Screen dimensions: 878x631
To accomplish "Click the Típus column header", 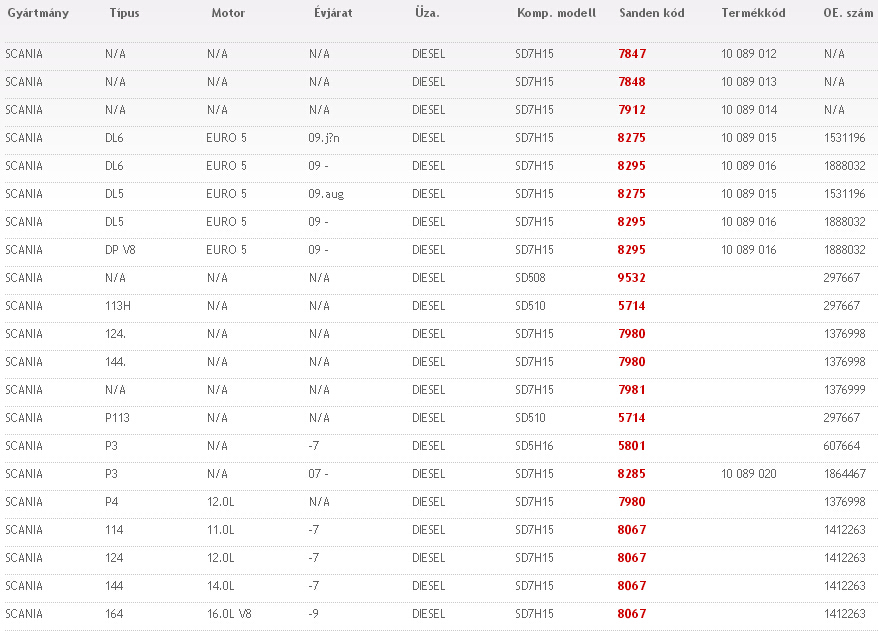I will 124,14.
